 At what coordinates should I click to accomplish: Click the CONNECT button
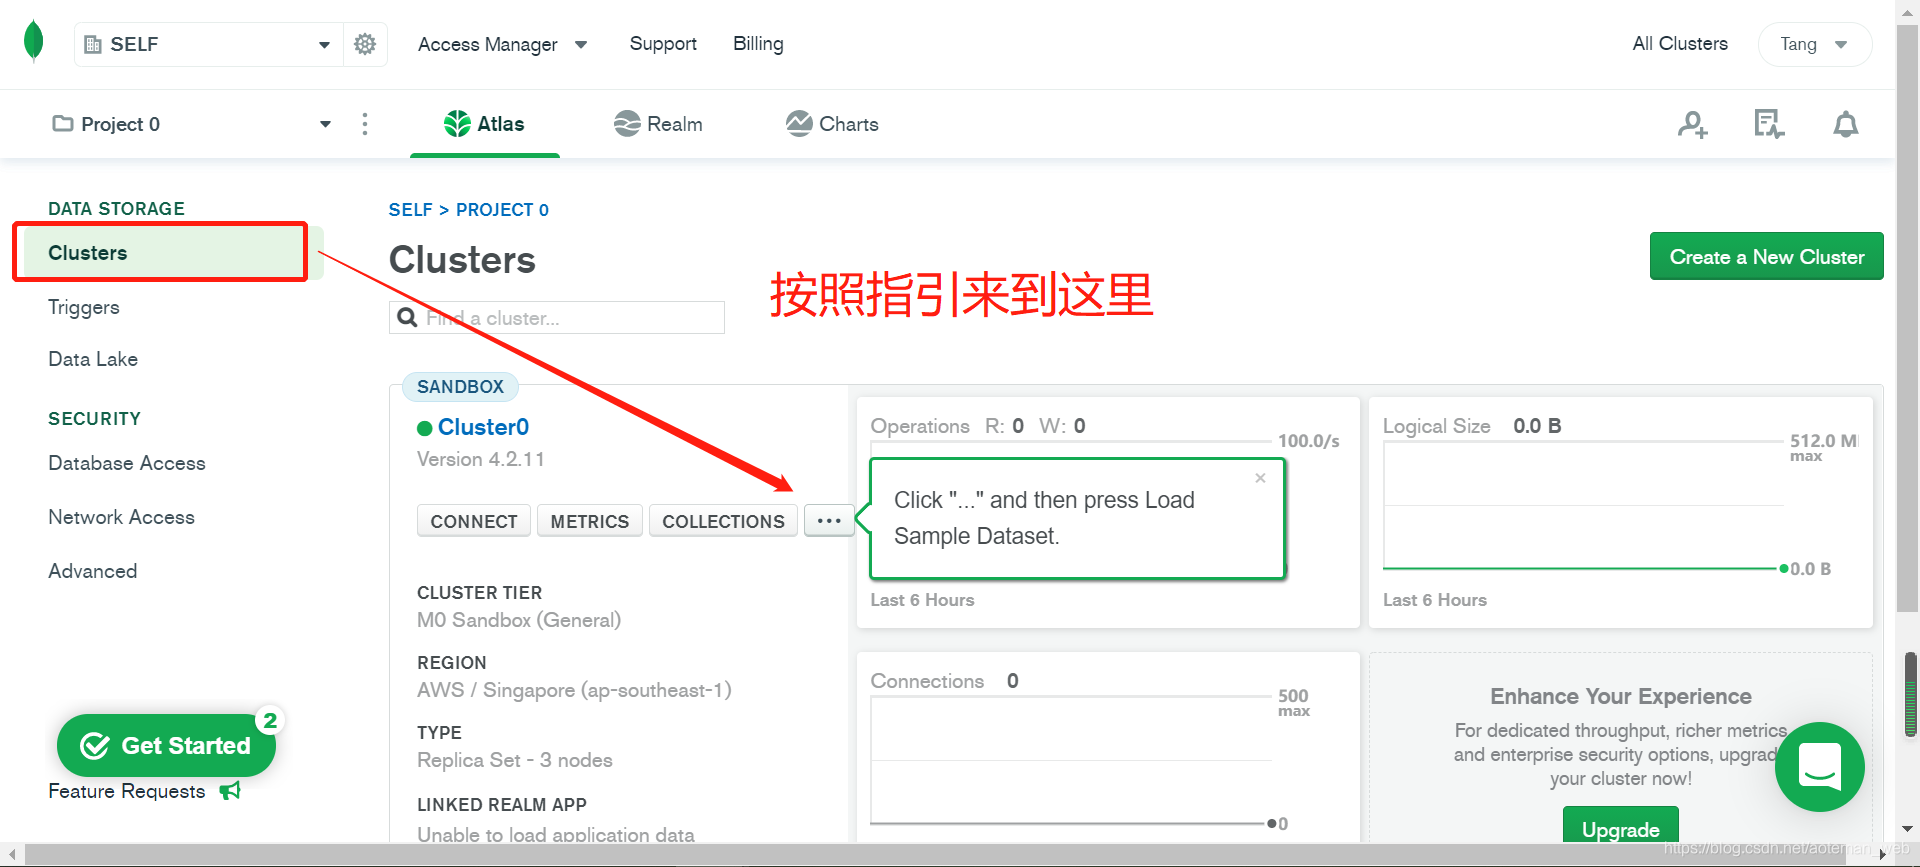474,521
